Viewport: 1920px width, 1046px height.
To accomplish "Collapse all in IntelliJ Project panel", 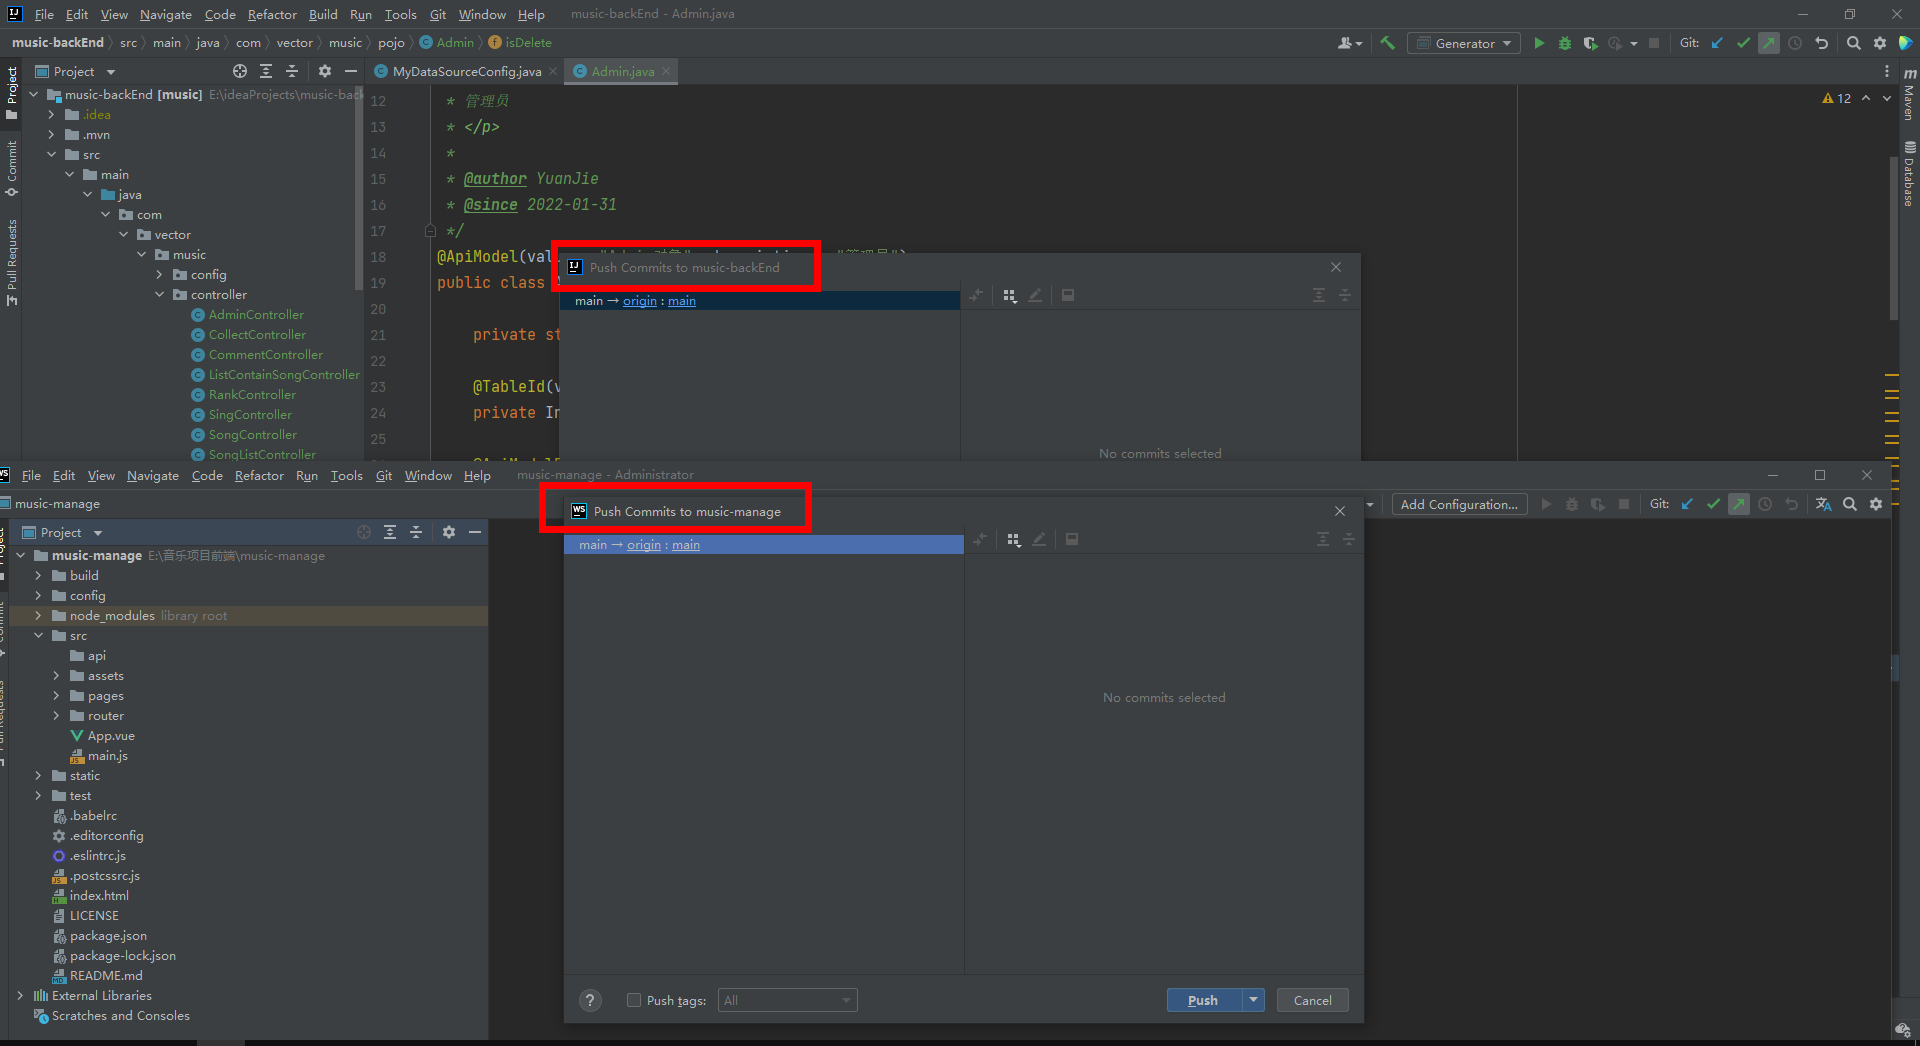I will click(292, 71).
